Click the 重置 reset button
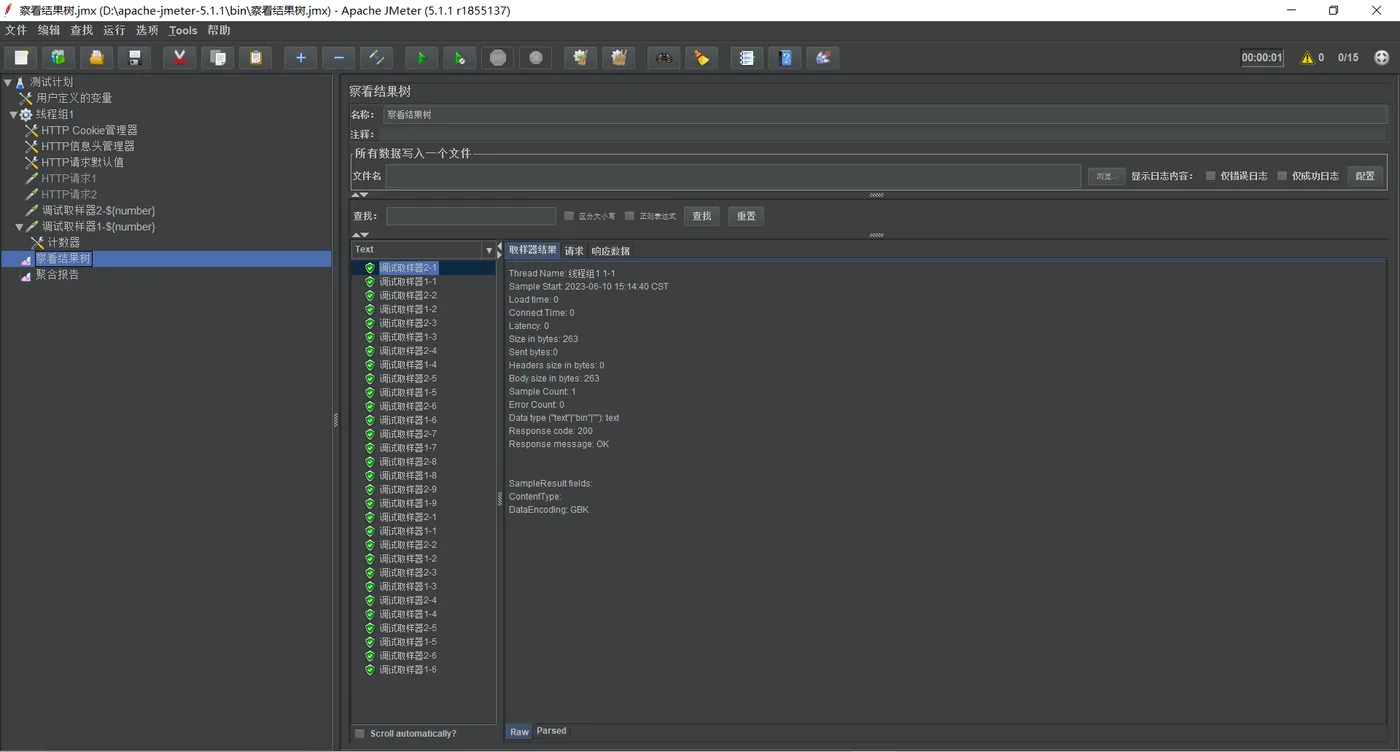The width and height of the screenshot is (1400, 752). tap(746, 216)
